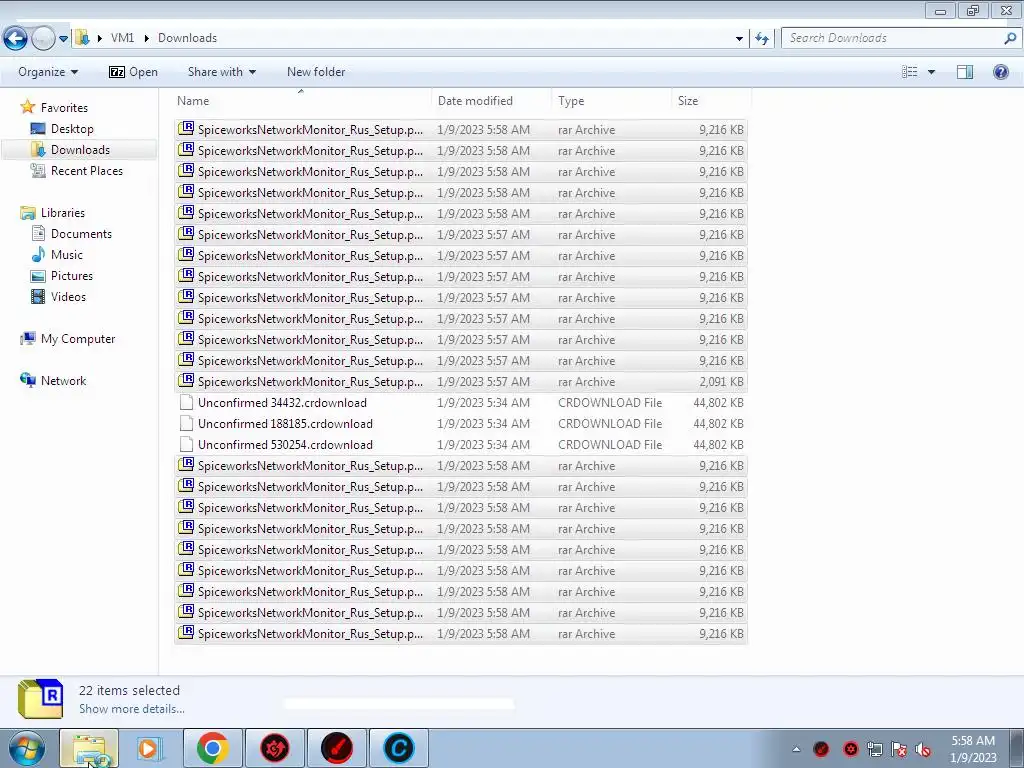
Task: Click the muted volume speaker tray icon
Action: click(923, 749)
